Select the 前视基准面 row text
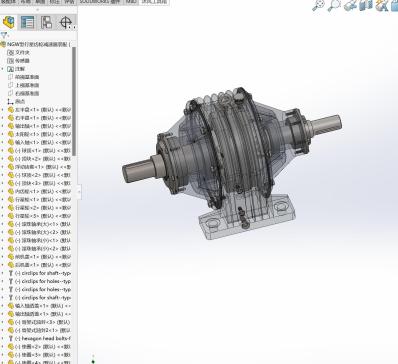The image size is (398, 364). tap(27, 77)
